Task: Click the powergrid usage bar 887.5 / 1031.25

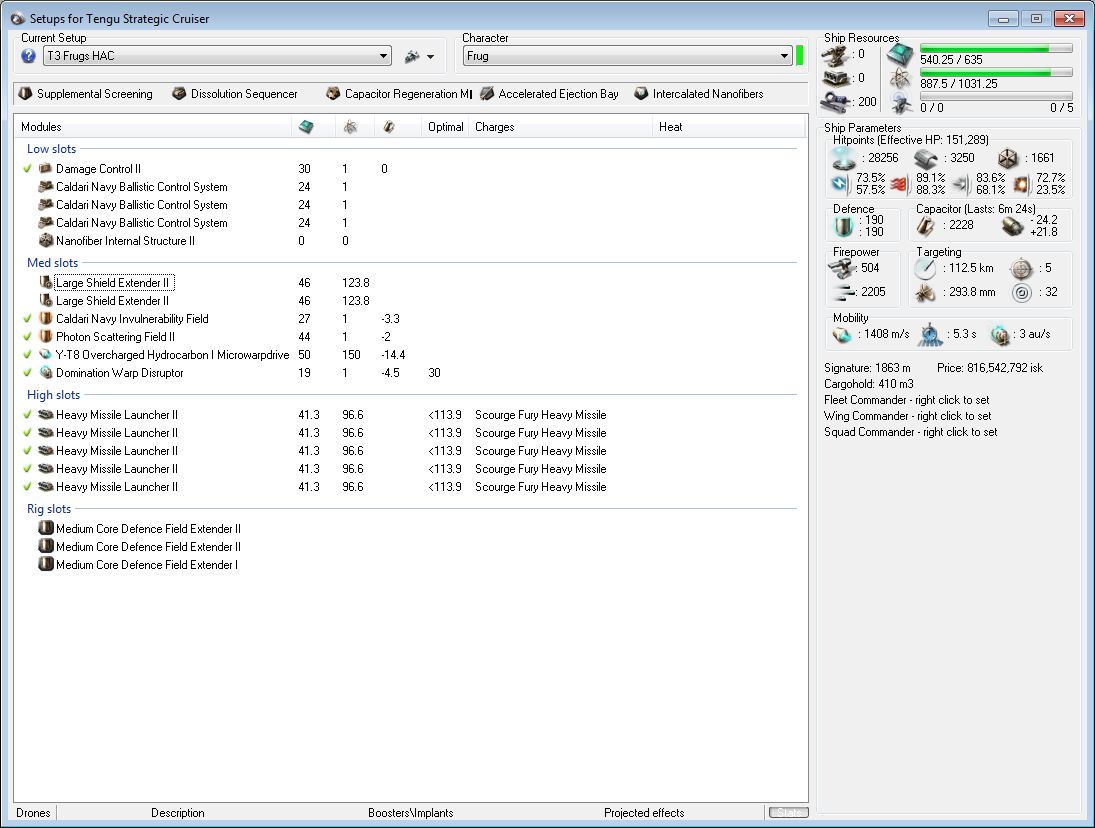Action: point(996,73)
